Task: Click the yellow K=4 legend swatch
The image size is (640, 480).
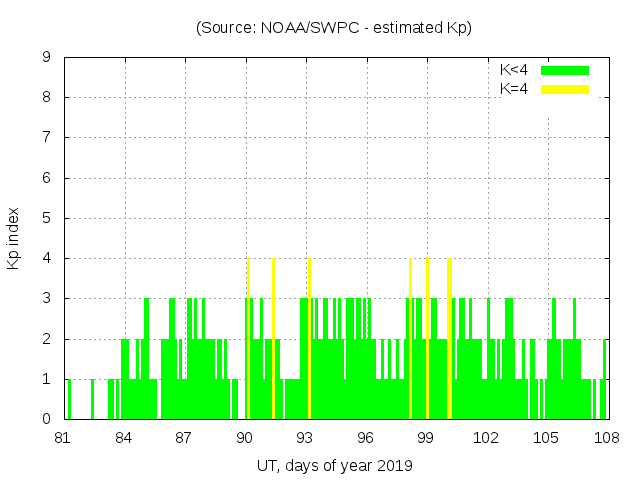Action: point(565,89)
